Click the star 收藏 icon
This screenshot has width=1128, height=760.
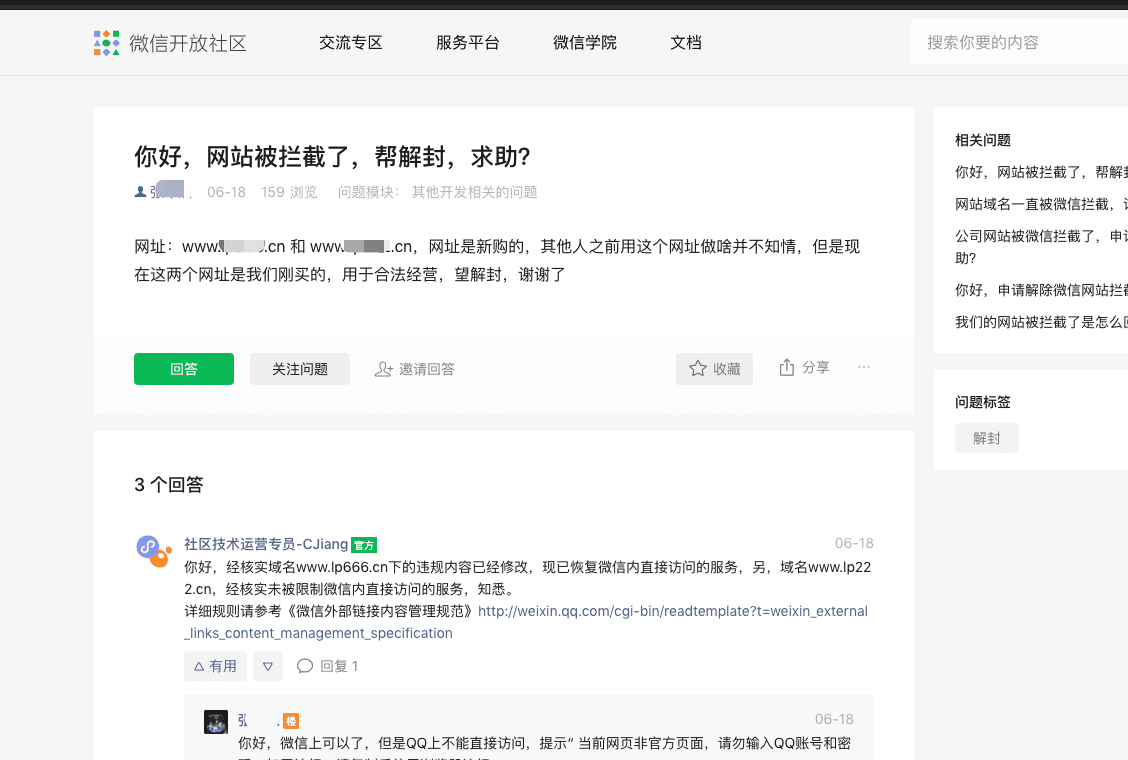tap(698, 368)
